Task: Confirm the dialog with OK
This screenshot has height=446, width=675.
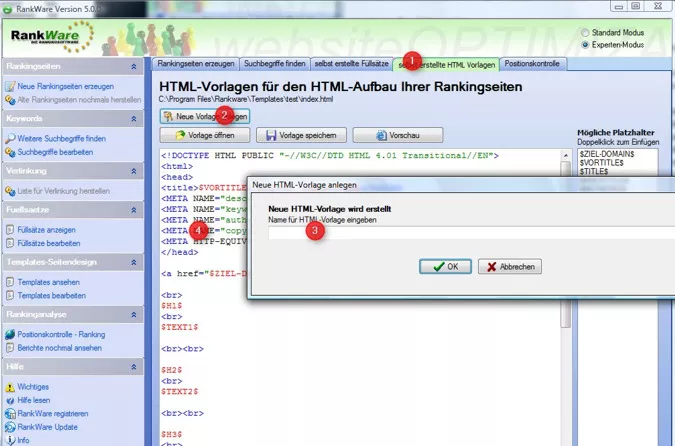Action: [x=446, y=266]
